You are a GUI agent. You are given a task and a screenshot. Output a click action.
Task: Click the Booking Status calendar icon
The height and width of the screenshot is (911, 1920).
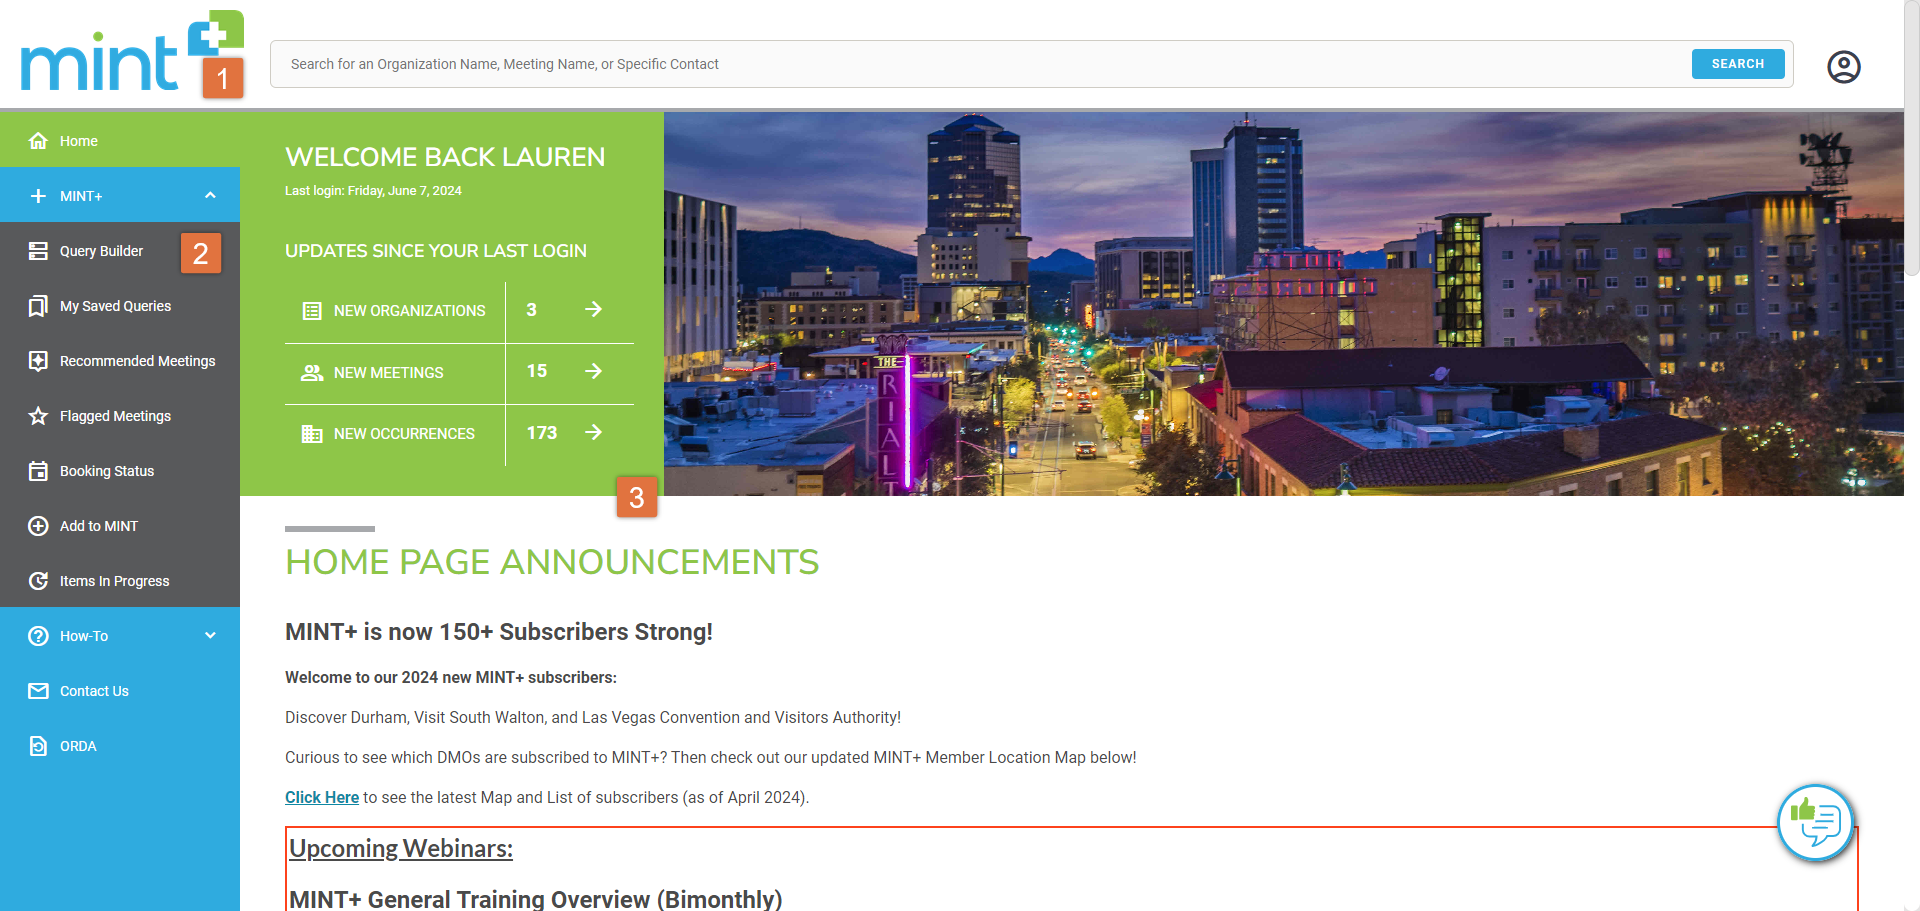coord(38,471)
